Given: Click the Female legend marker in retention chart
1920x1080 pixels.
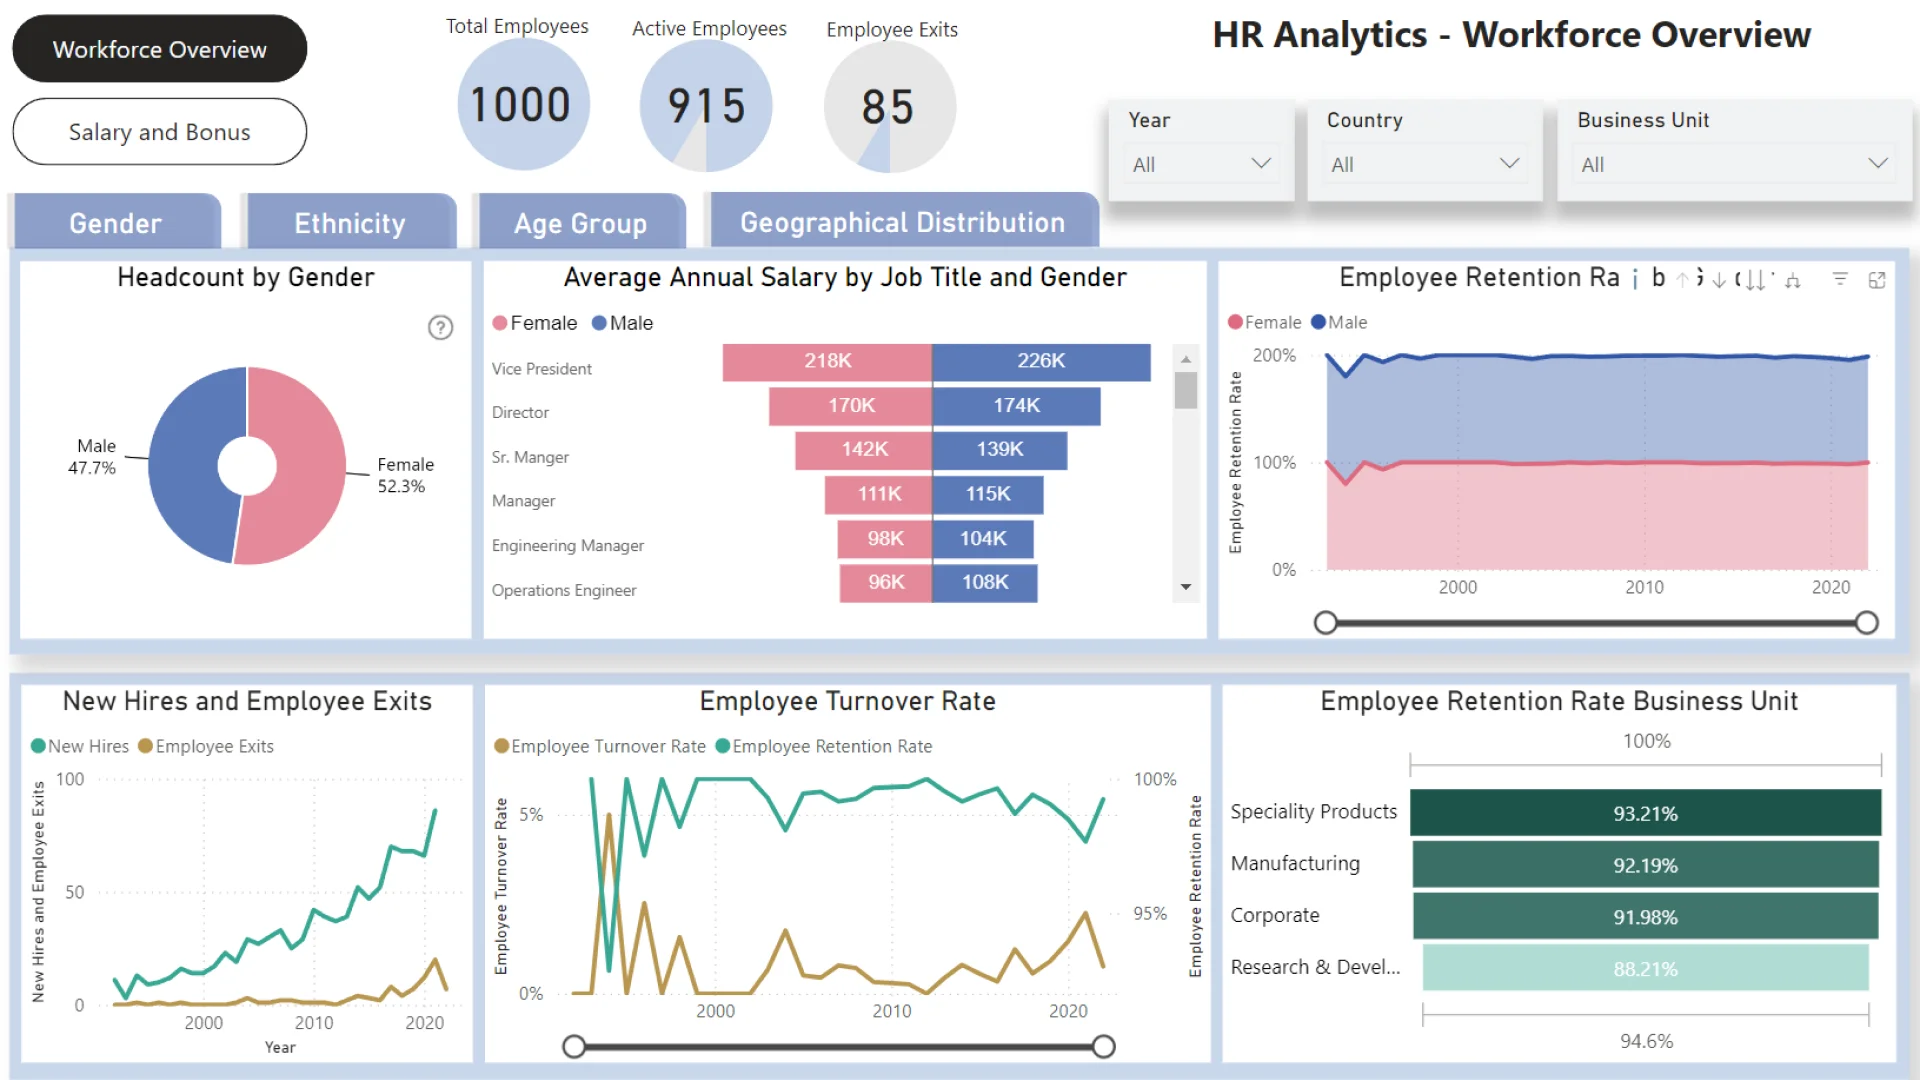Looking at the screenshot, I should (1235, 322).
